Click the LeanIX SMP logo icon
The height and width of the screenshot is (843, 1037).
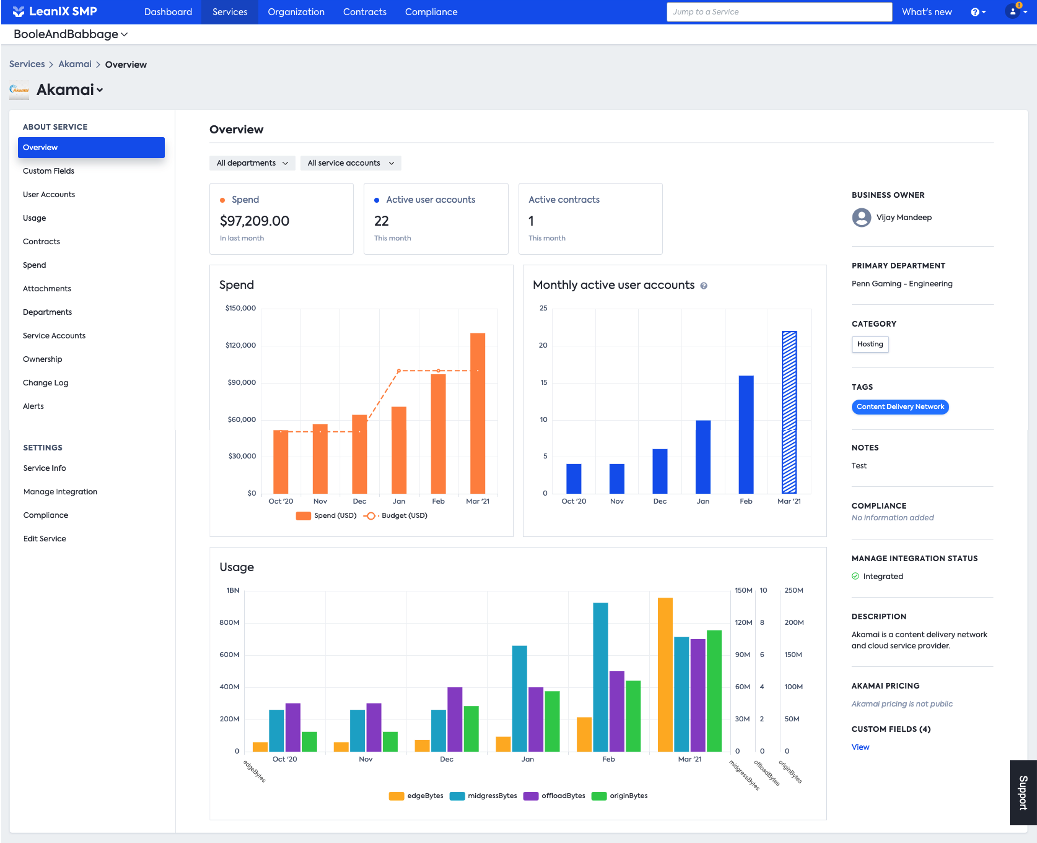[x=18, y=11]
